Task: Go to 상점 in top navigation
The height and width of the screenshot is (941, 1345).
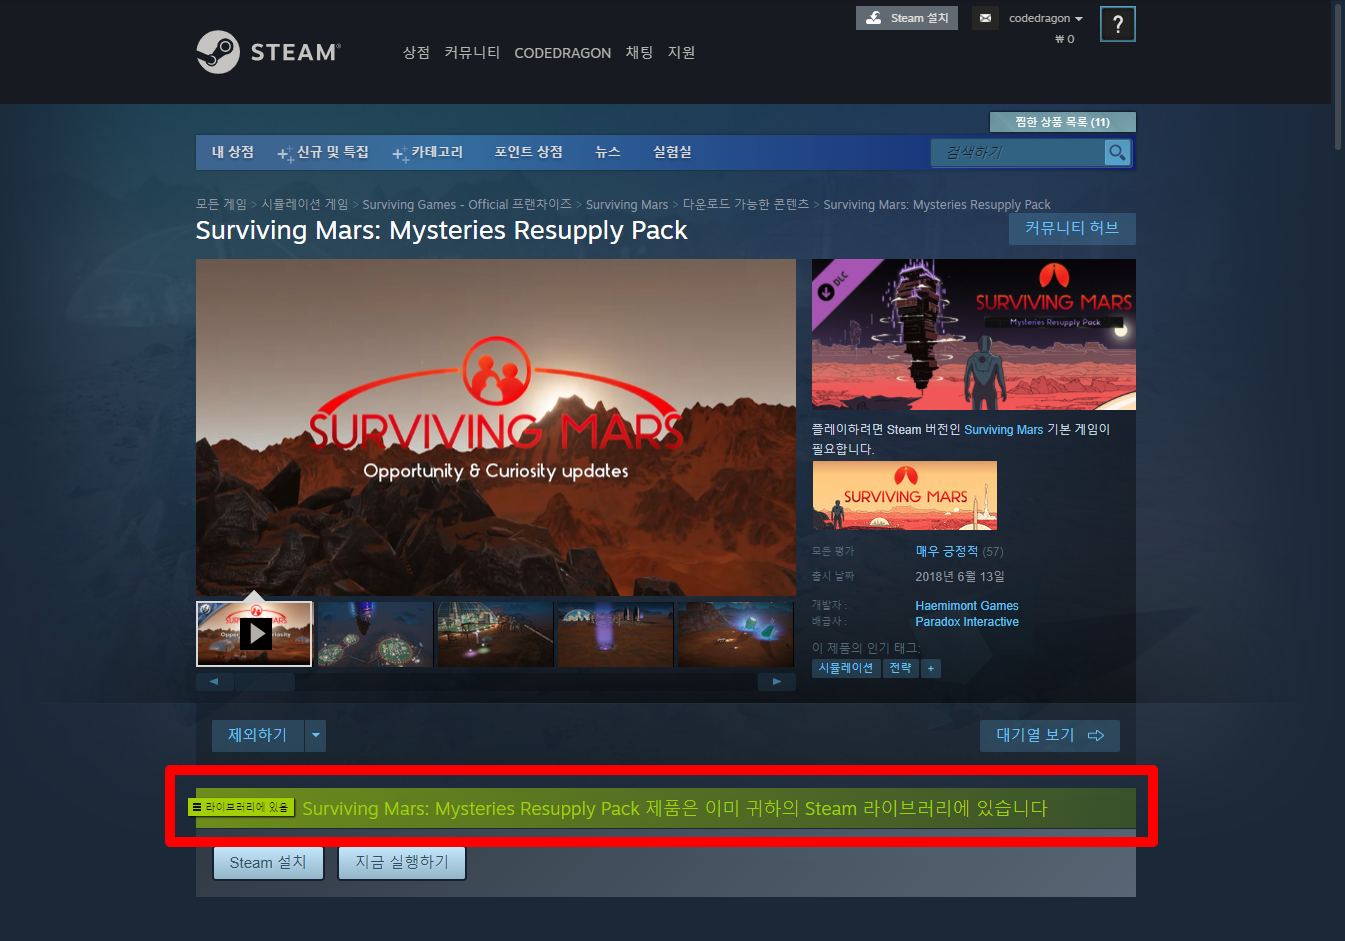Action: 416,52
